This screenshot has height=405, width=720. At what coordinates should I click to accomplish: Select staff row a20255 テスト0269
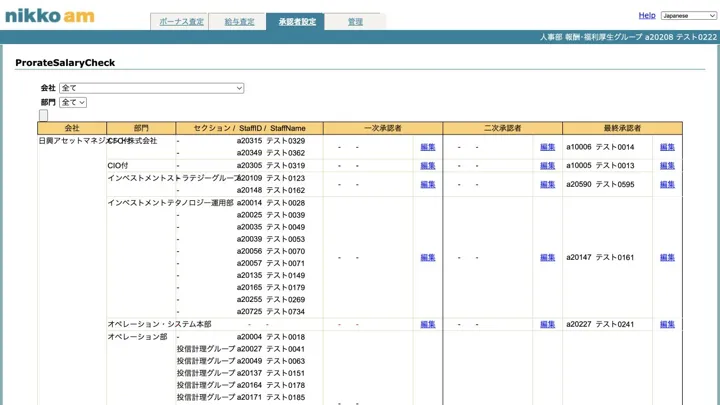click(271, 299)
